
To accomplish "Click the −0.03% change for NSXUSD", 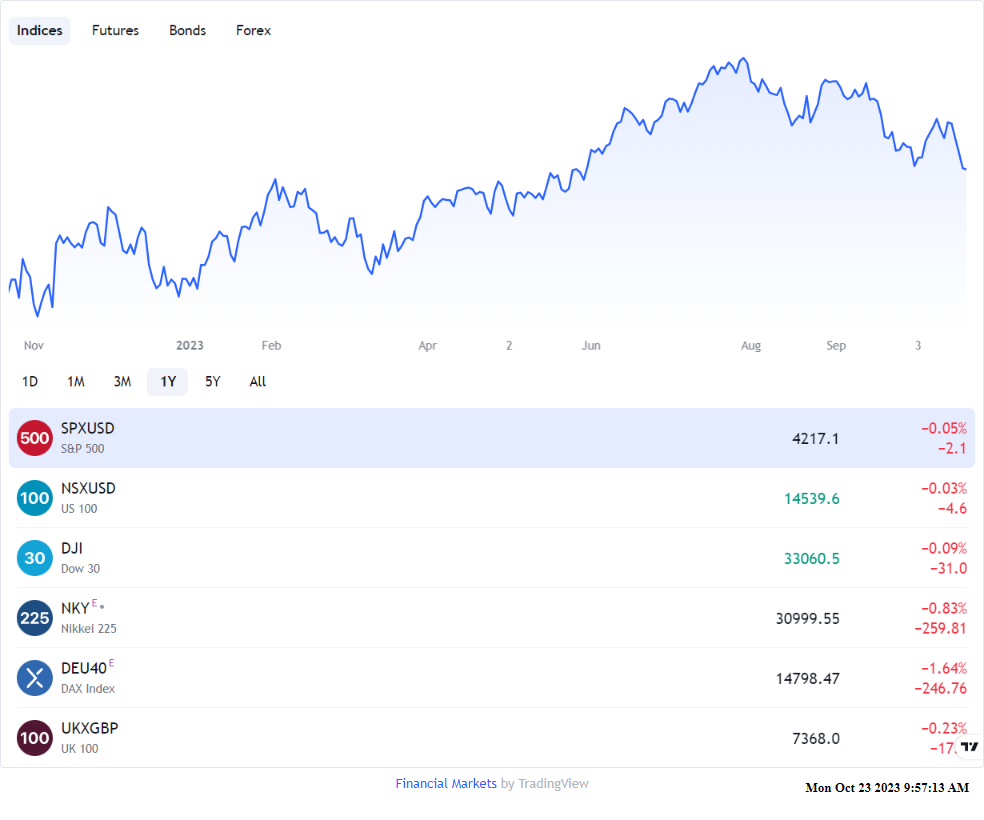I will [944, 488].
